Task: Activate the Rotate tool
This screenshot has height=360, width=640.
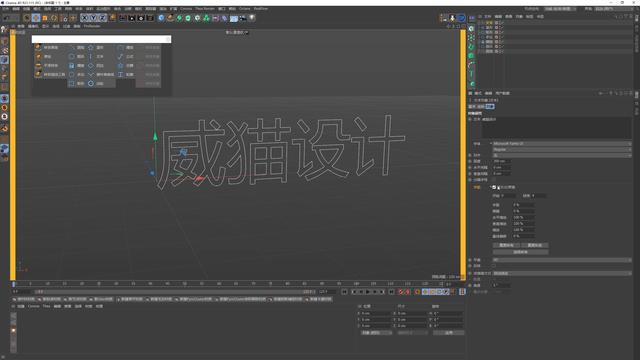Action: (54, 18)
